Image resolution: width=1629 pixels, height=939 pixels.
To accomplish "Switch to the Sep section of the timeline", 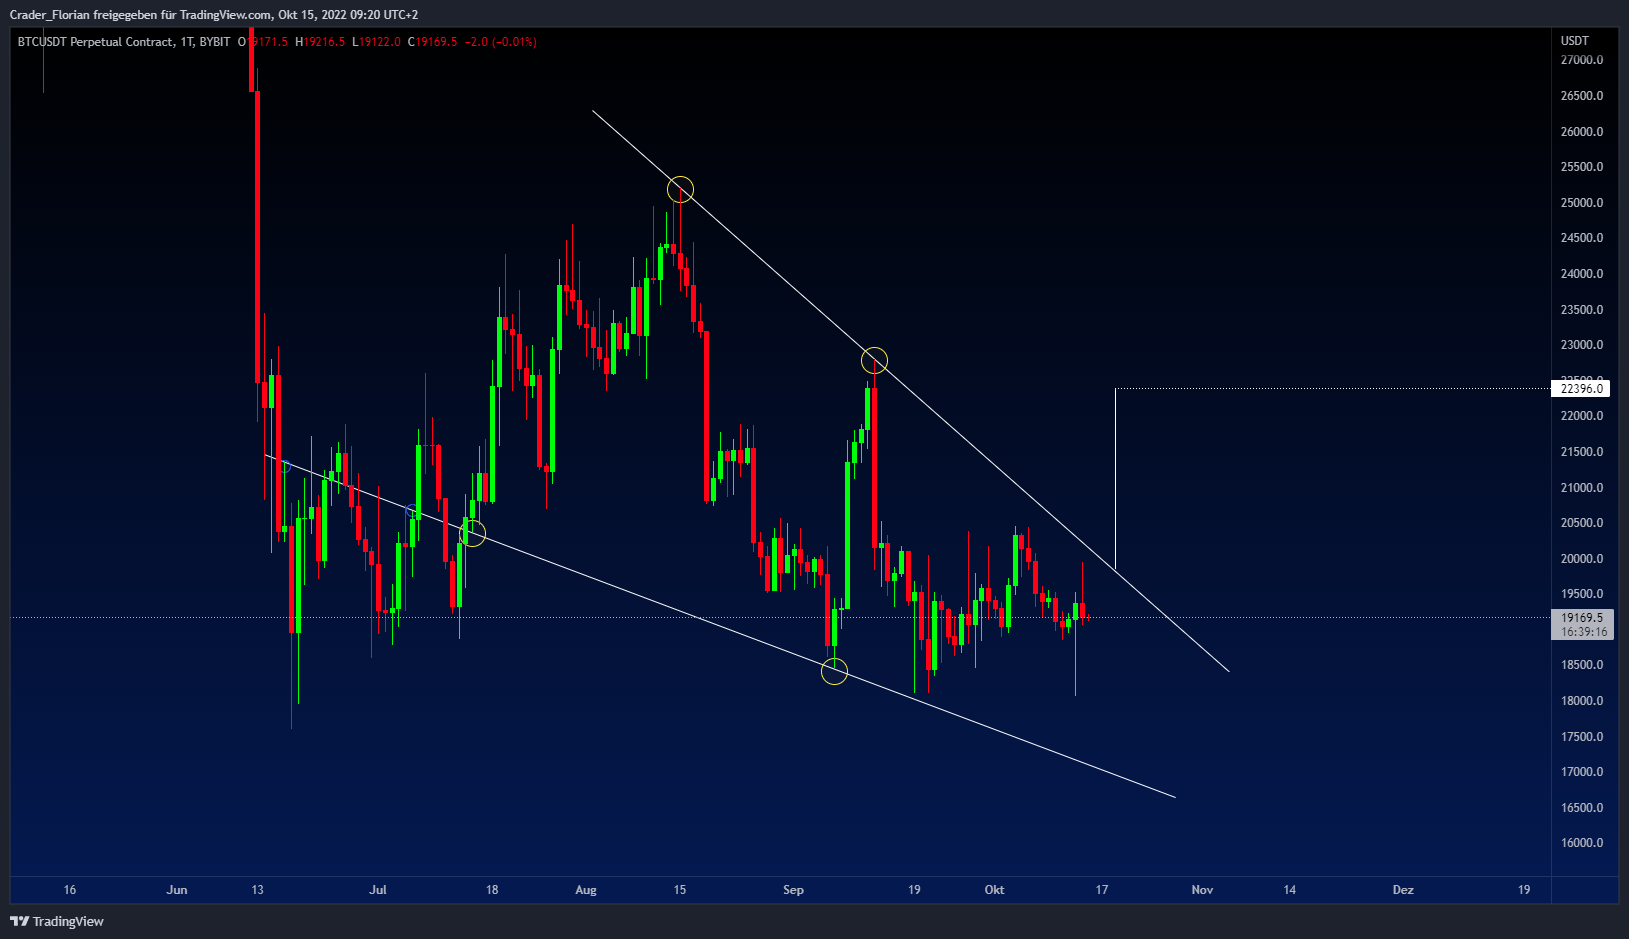I will point(793,889).
